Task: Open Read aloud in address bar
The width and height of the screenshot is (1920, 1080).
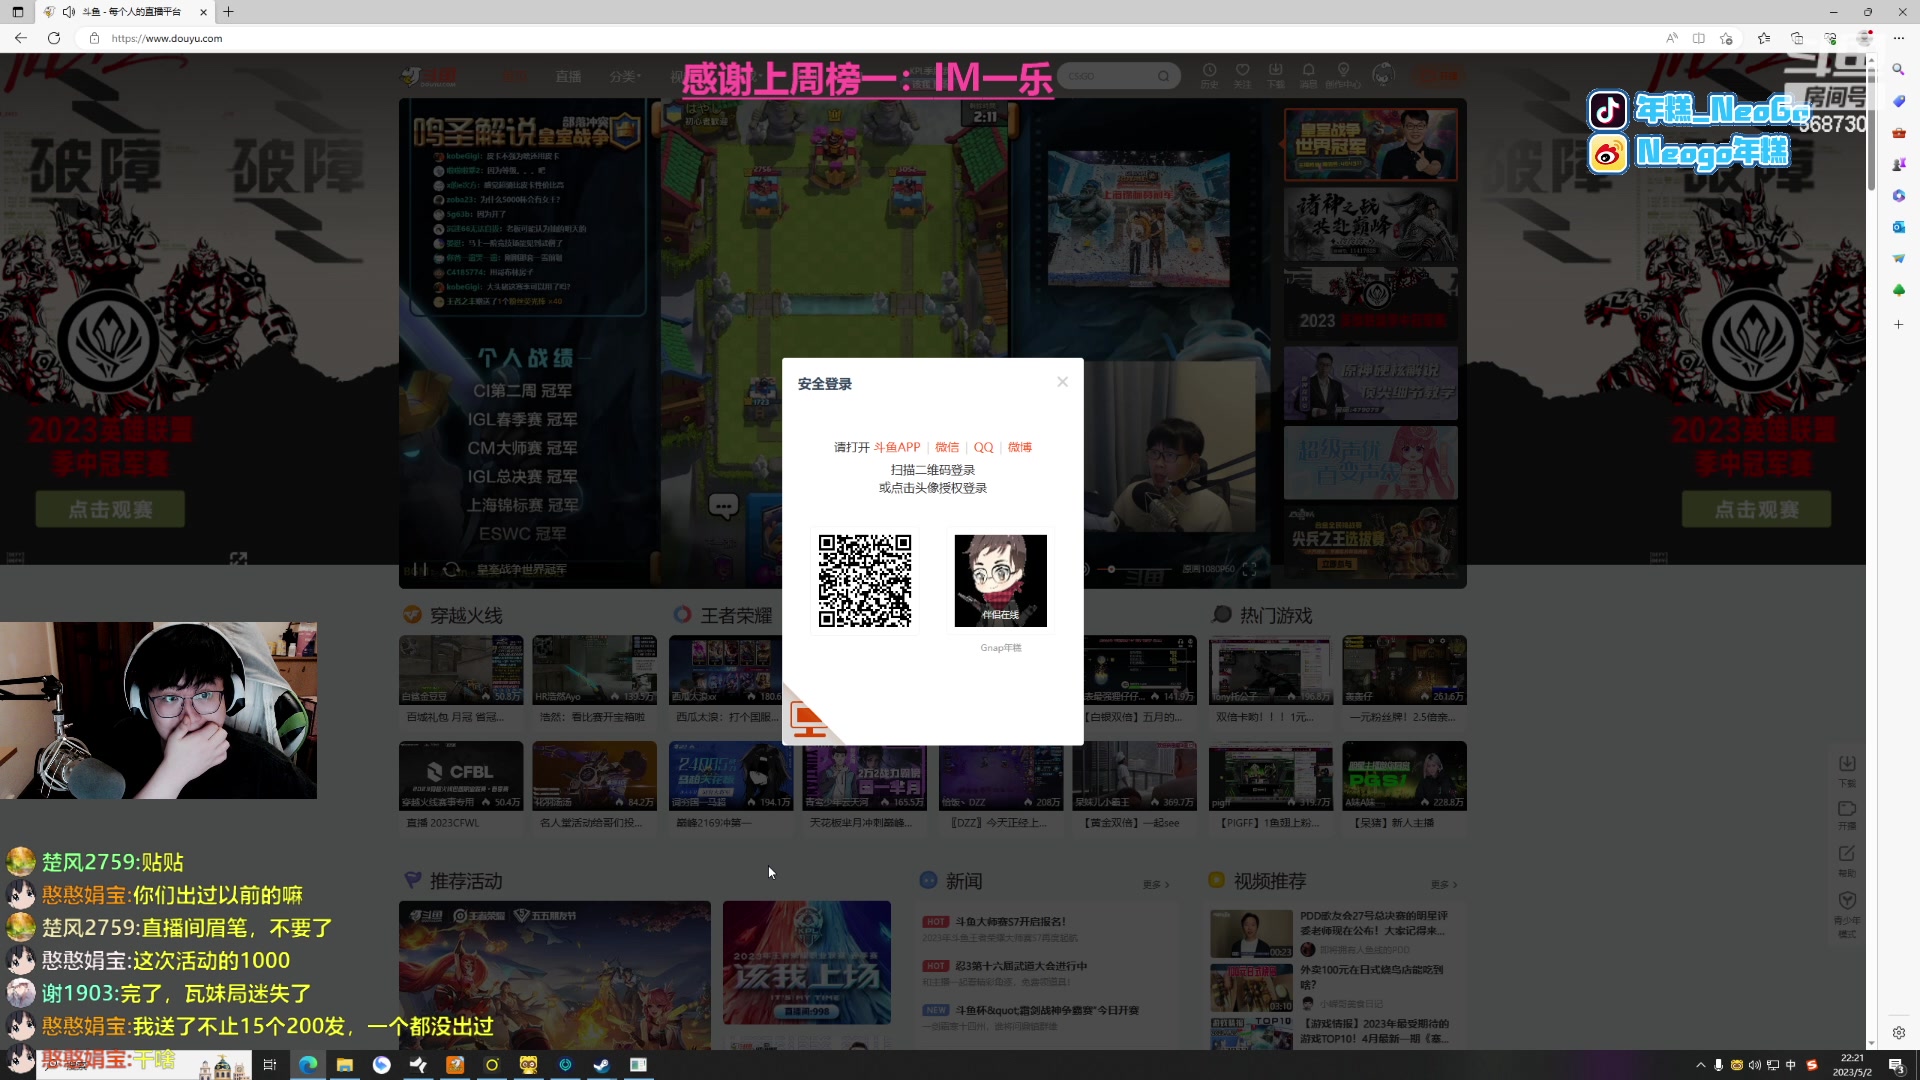Action: click(1672, 38)
